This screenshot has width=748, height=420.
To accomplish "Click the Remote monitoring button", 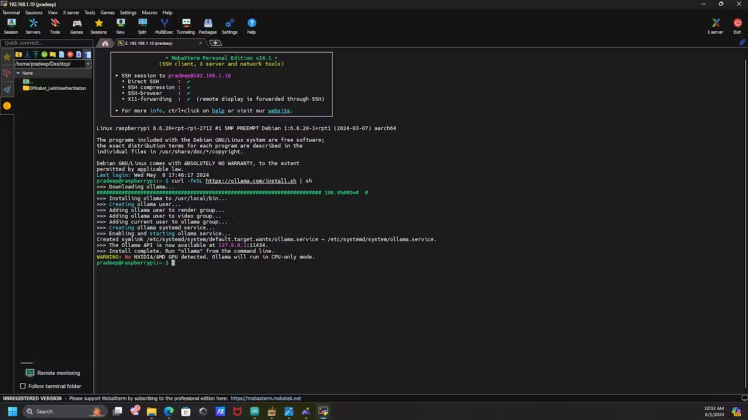I will pyautogui.click(x=52, y=373).
